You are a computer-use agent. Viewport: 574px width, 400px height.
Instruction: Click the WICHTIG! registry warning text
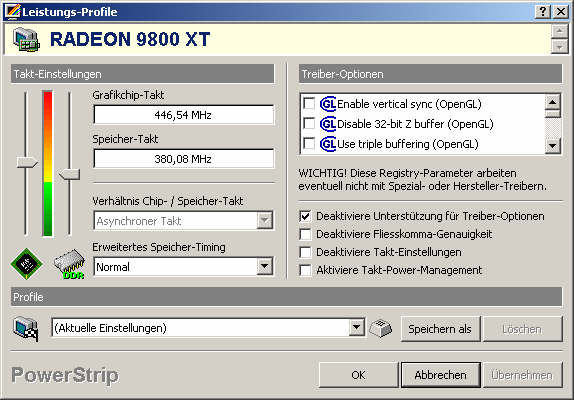tap(422, 180)
